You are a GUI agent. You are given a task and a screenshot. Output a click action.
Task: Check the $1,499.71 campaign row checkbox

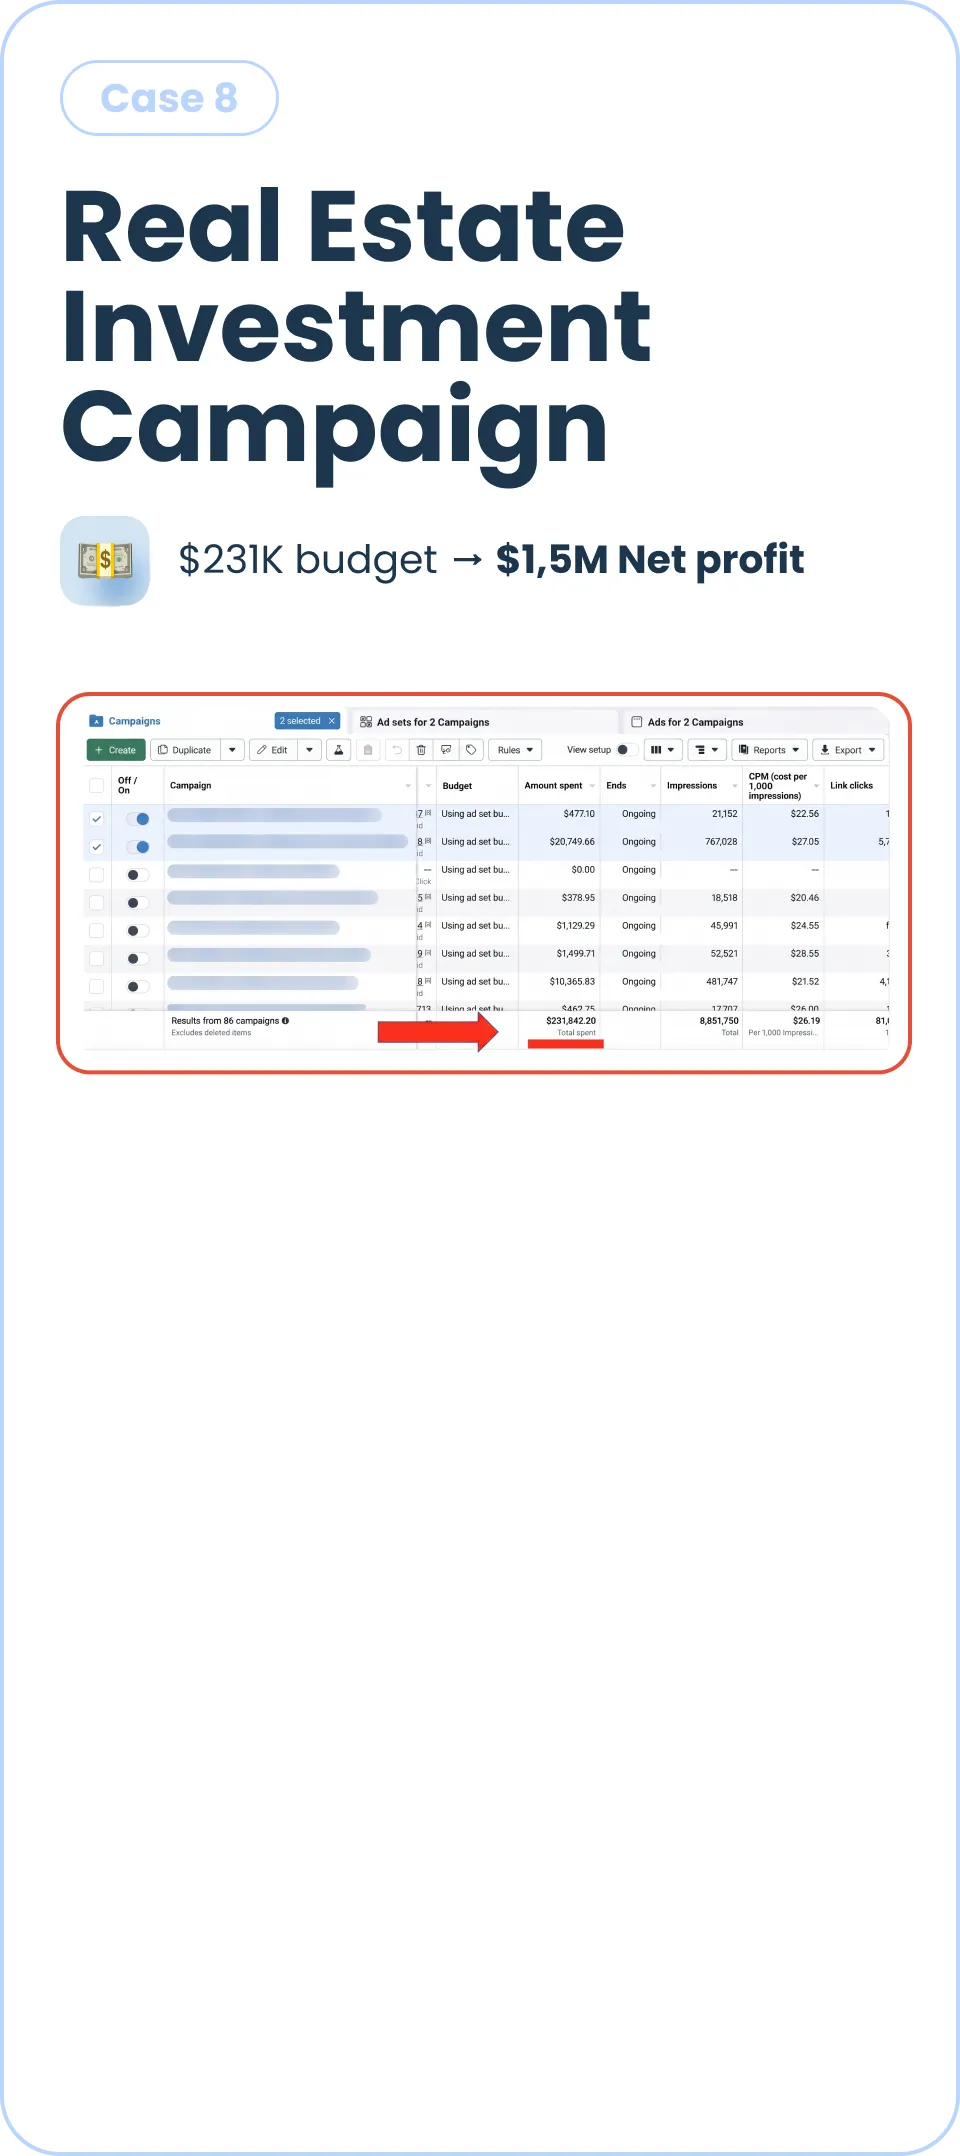(97, 959)
